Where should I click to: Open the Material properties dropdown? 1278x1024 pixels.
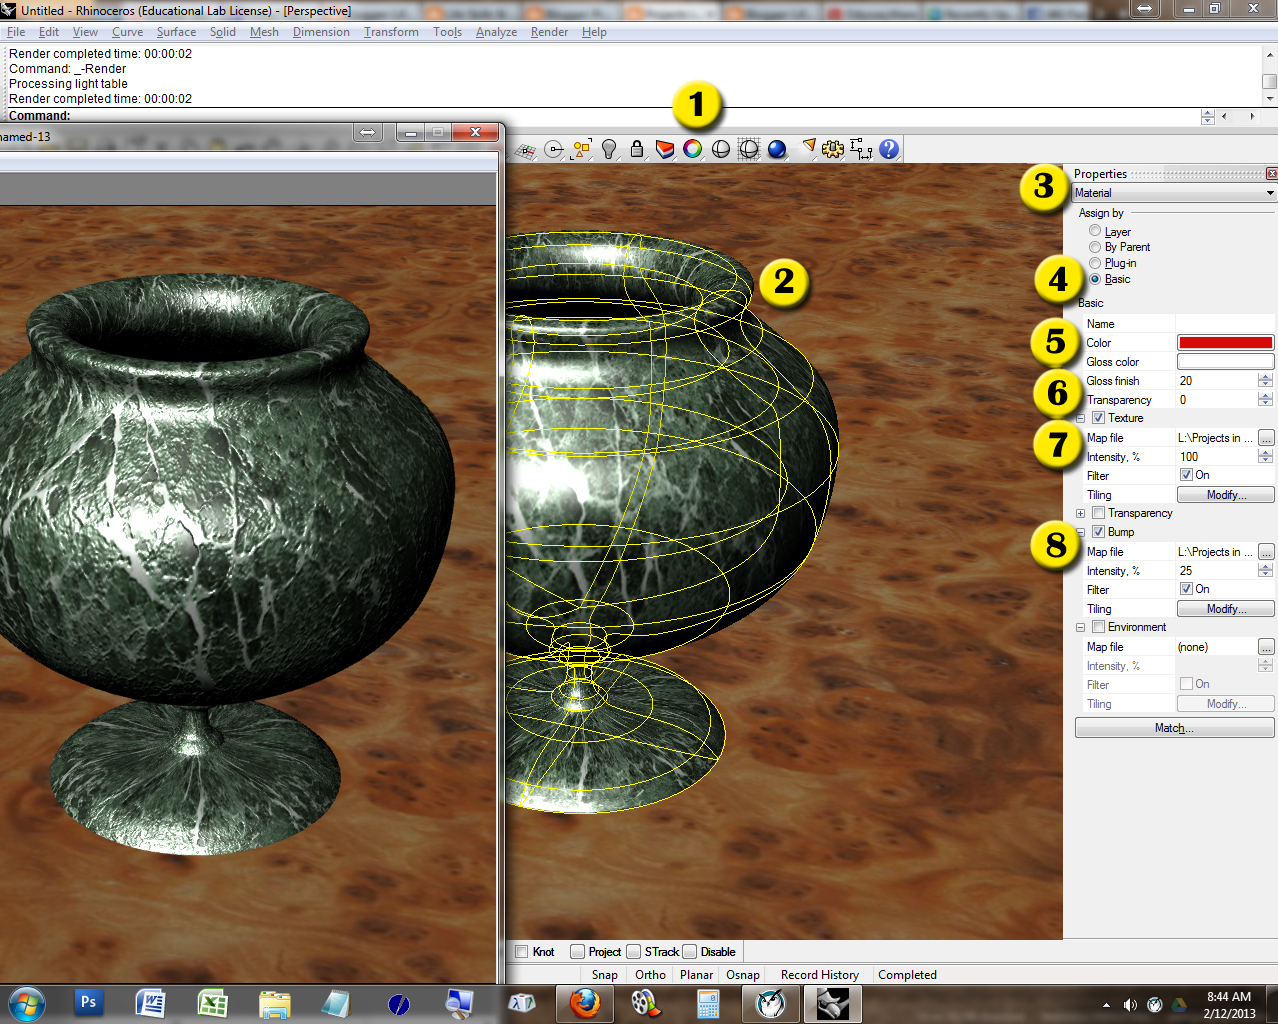pos(1175,192)
